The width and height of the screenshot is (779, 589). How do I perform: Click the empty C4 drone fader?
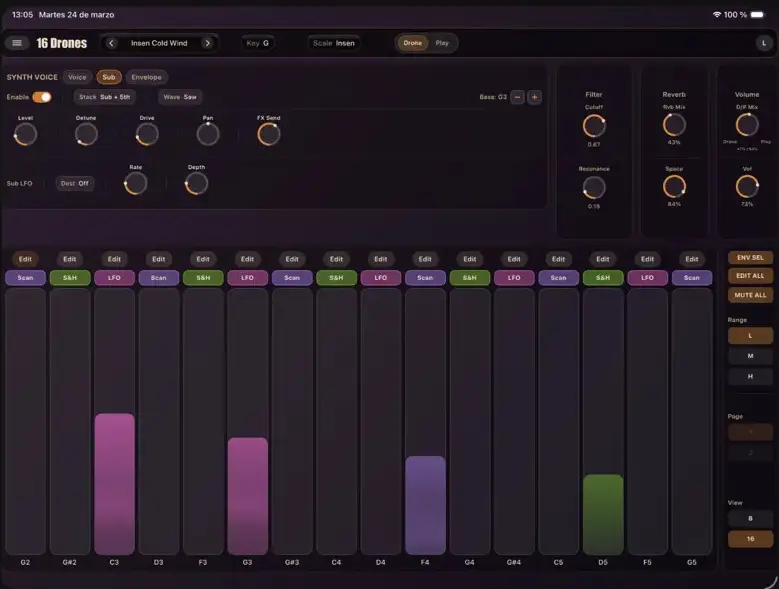click(x=336, y=422)
